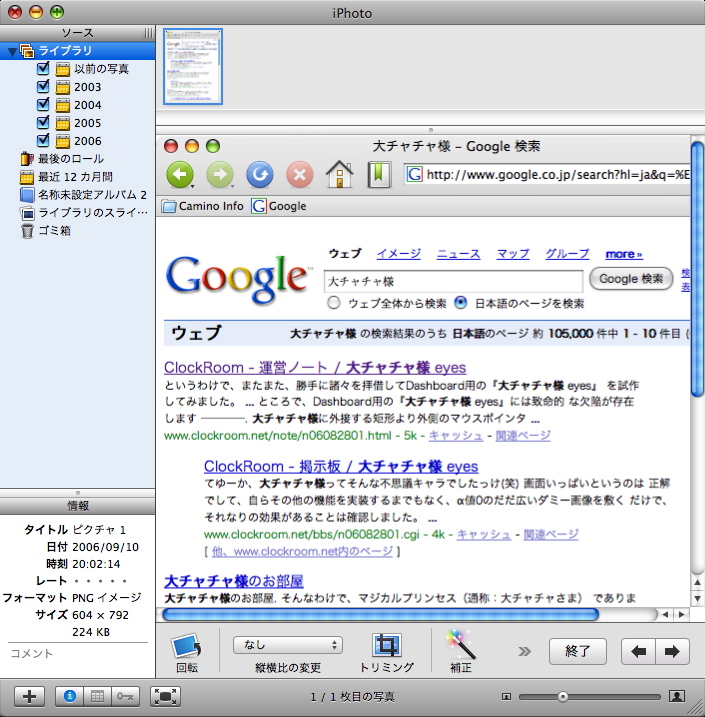Enter full screen mode button
This screenshot has width=705, height=717.
click(x=166, y=696)
